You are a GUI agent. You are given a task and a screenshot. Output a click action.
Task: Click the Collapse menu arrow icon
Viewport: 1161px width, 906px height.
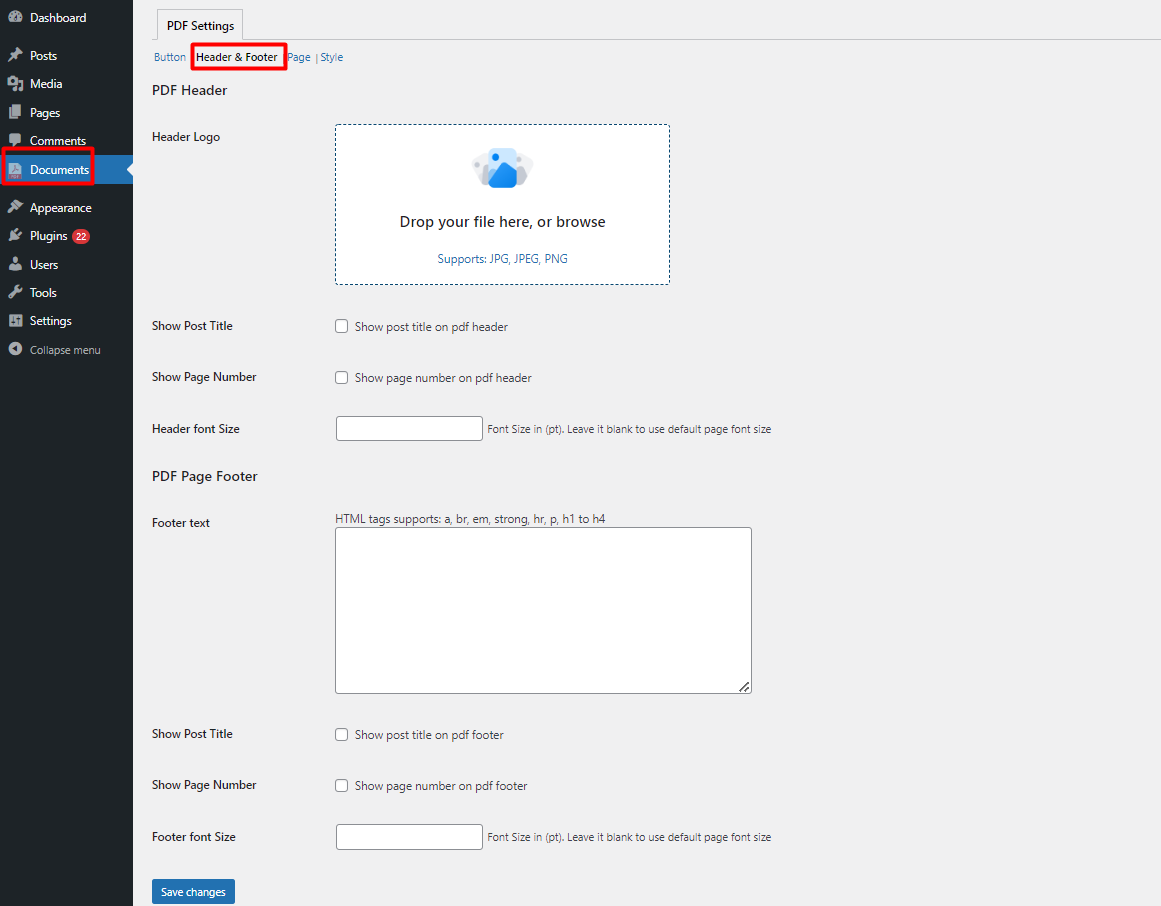(15, 349)
